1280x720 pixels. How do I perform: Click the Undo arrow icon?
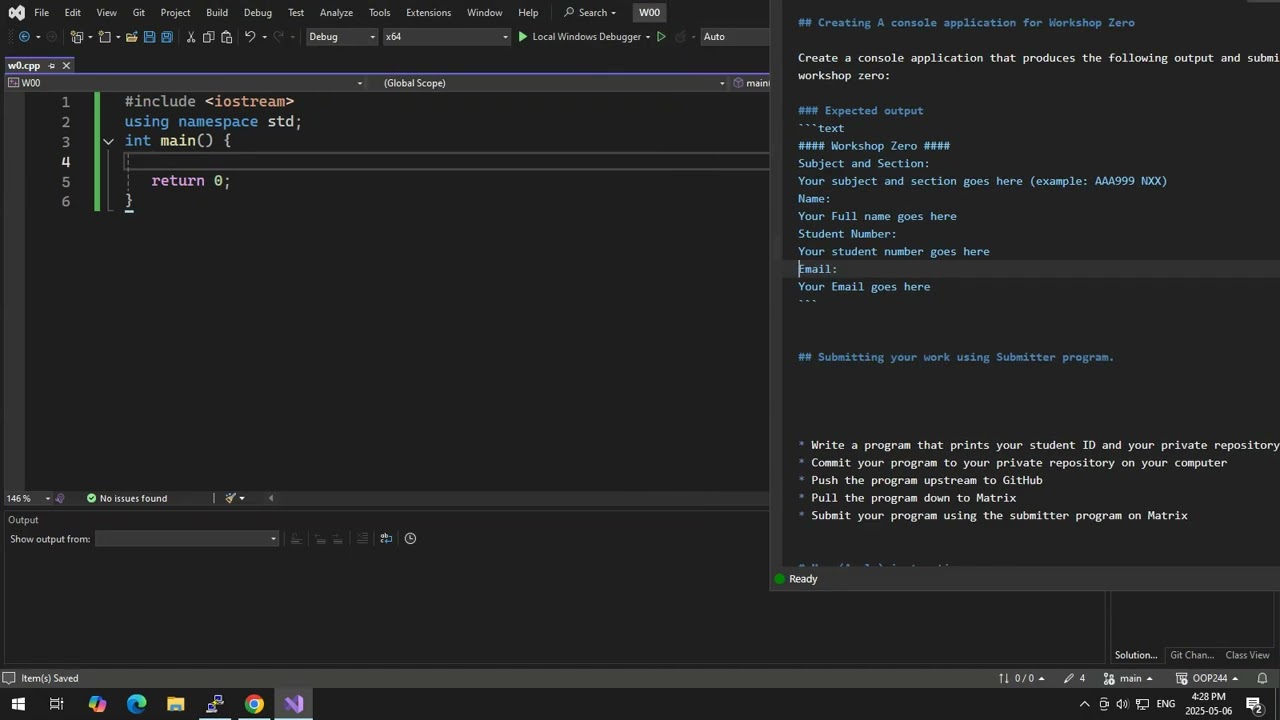(249, 37)
